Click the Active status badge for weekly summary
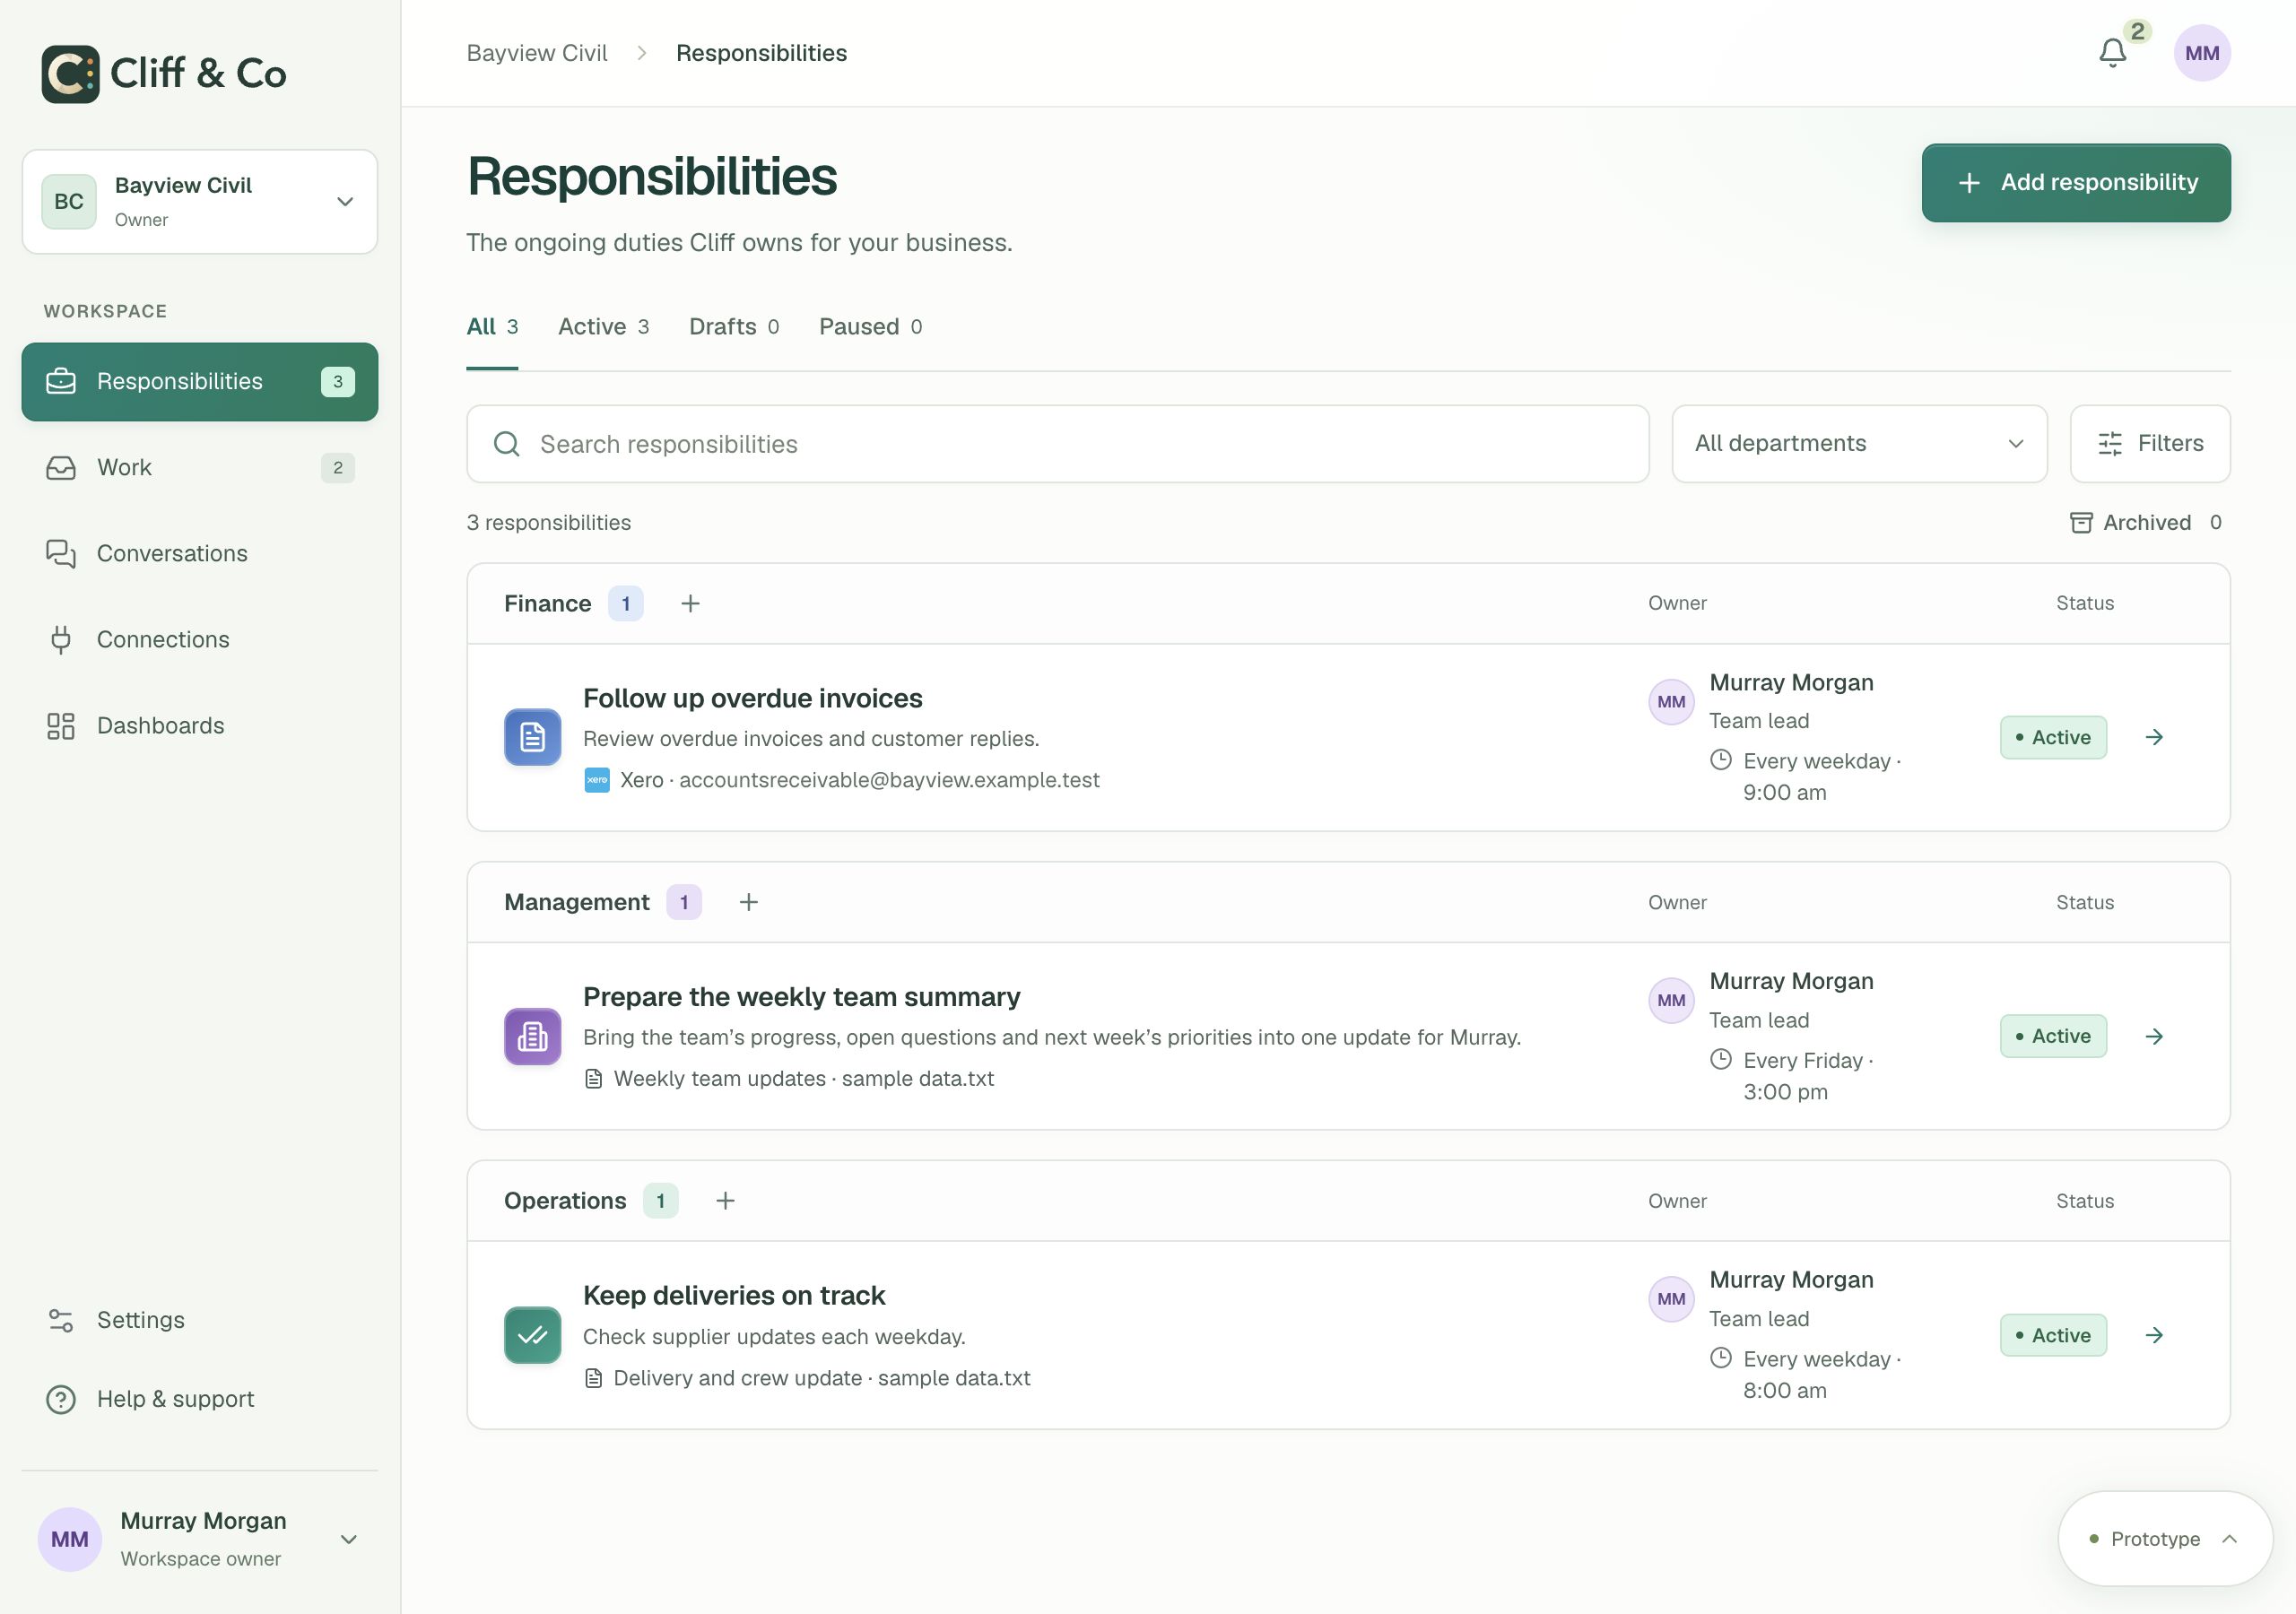Image resolution: width=2296 pixels, height=1614 pixels. click(2053, 1036)
